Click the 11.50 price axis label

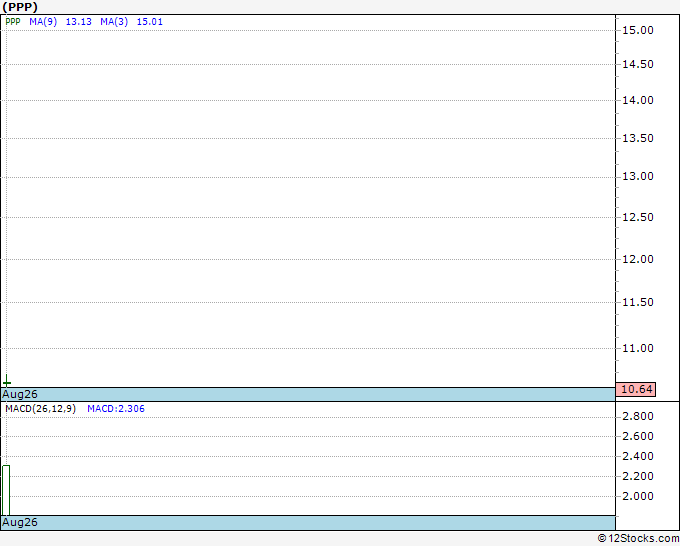pos(638,302)
